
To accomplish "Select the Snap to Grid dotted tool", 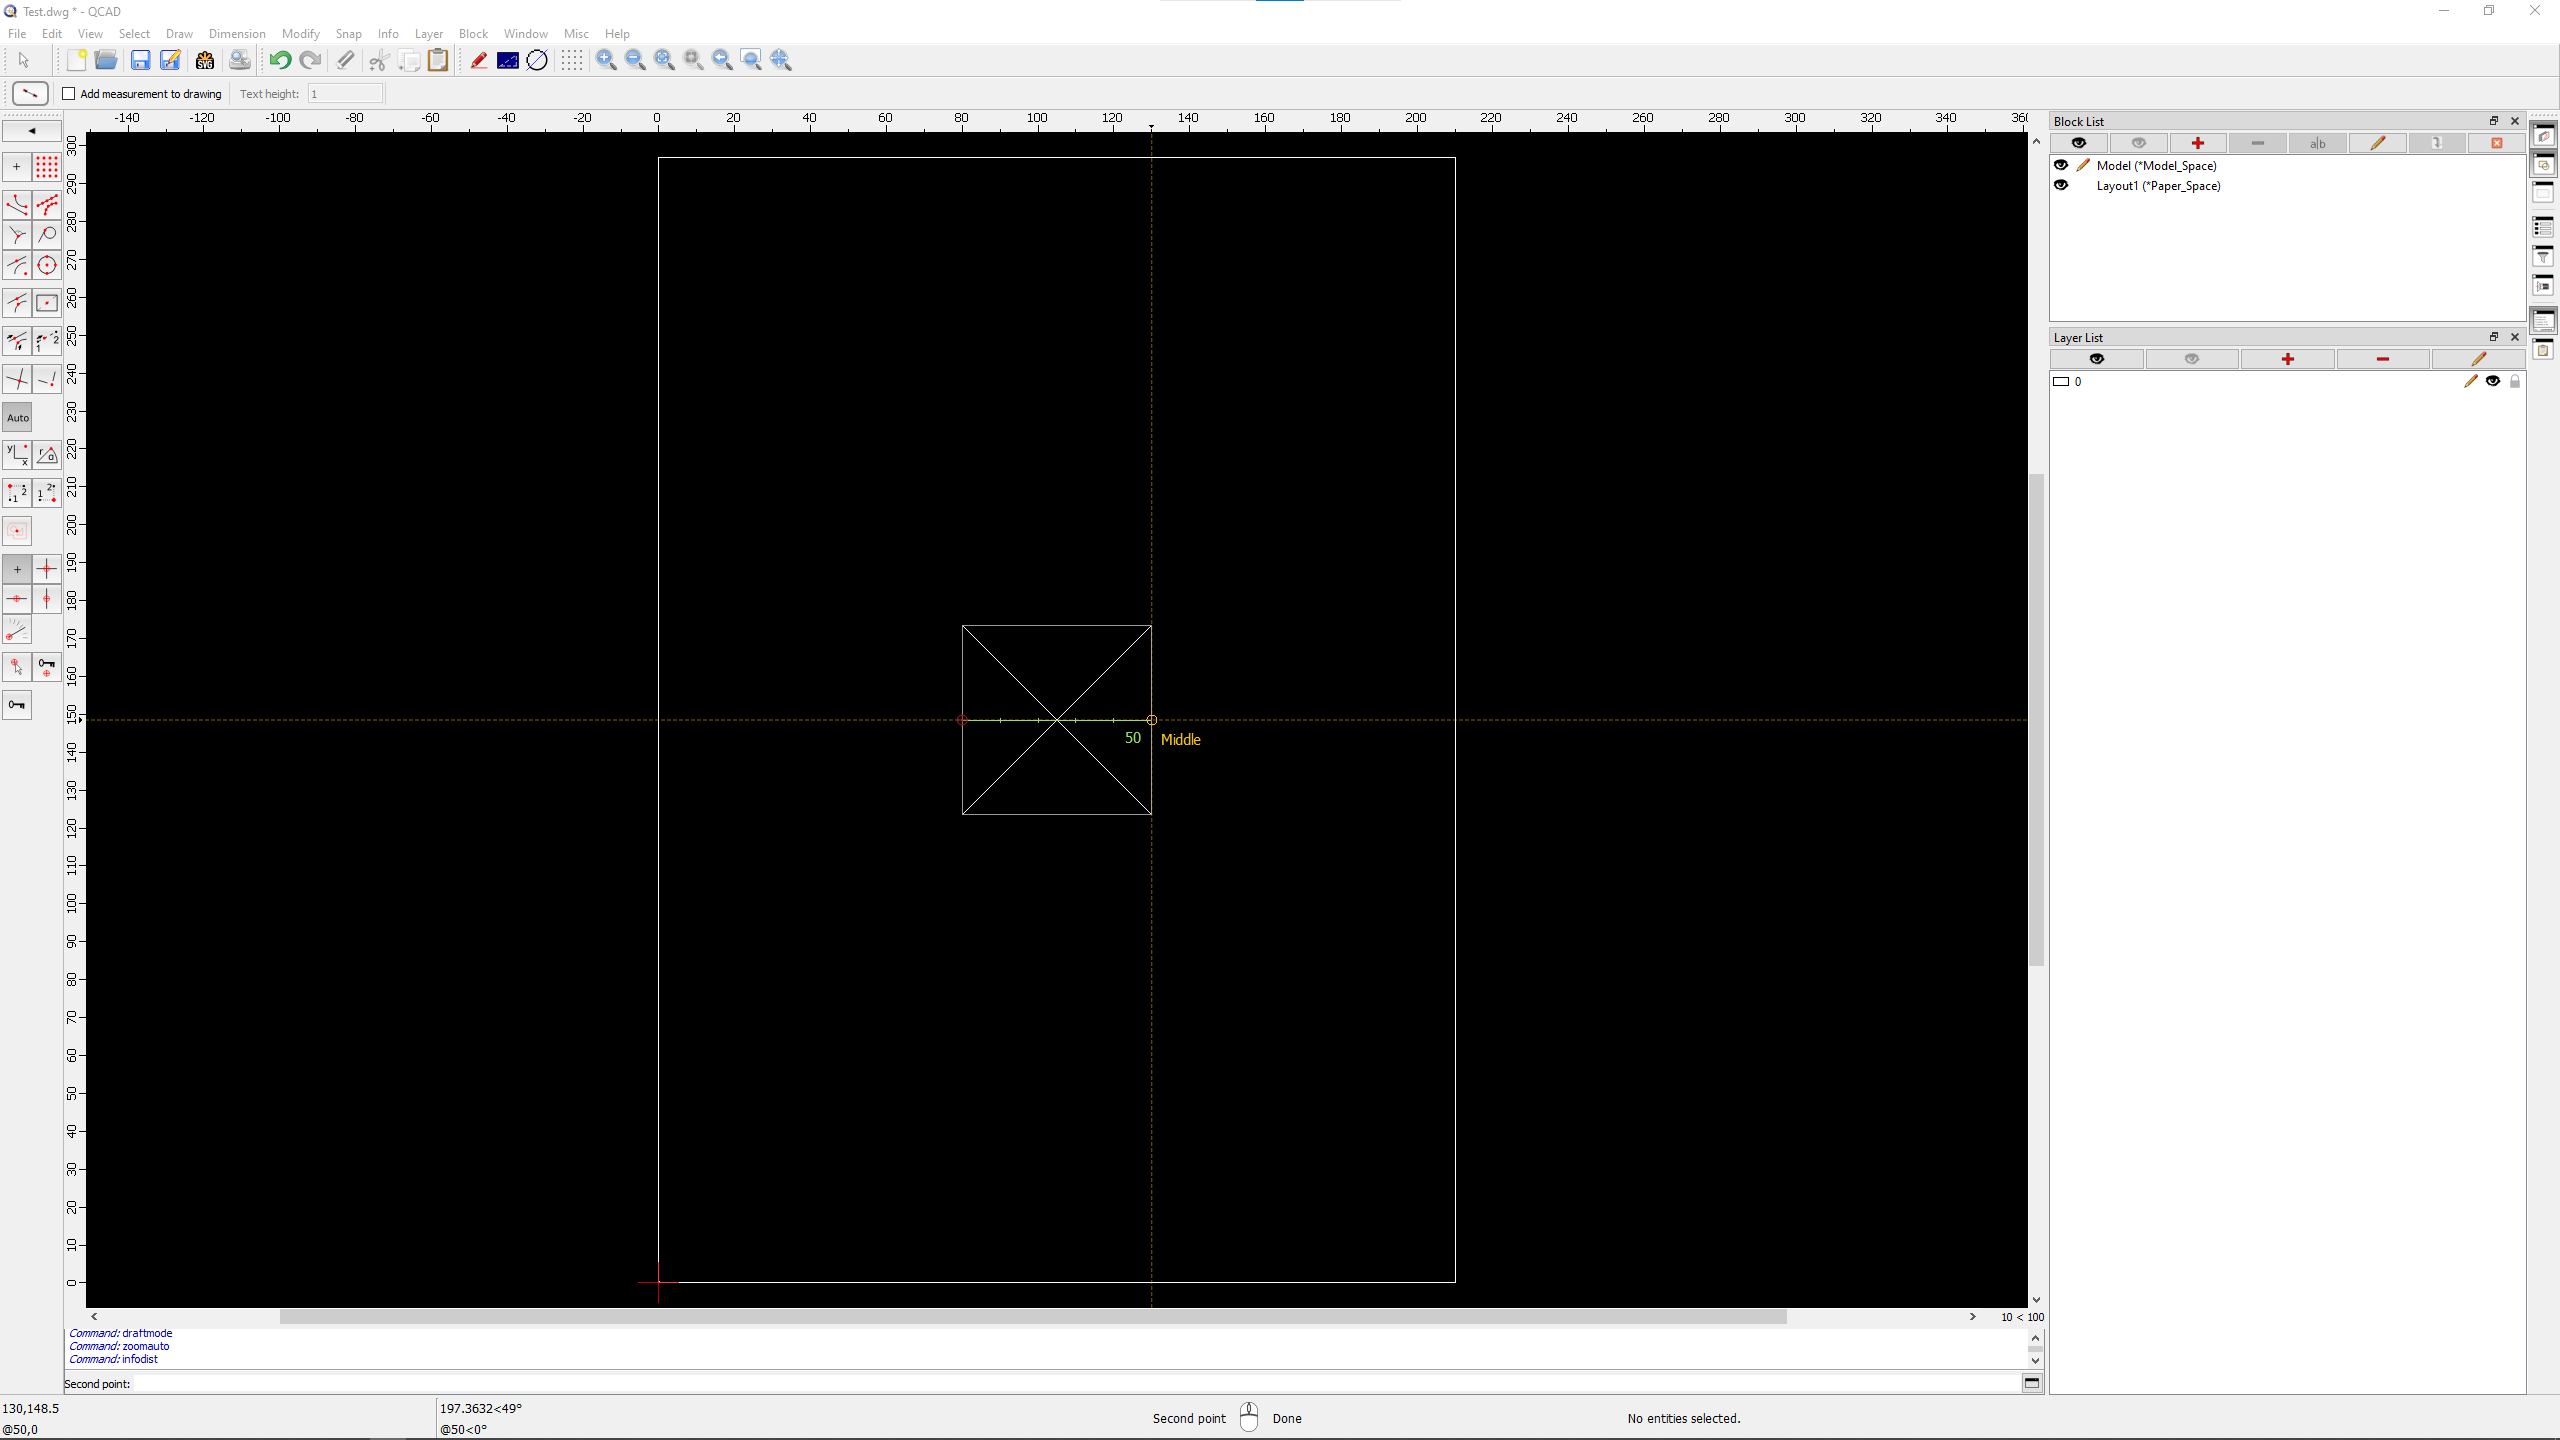I will 47,167.
